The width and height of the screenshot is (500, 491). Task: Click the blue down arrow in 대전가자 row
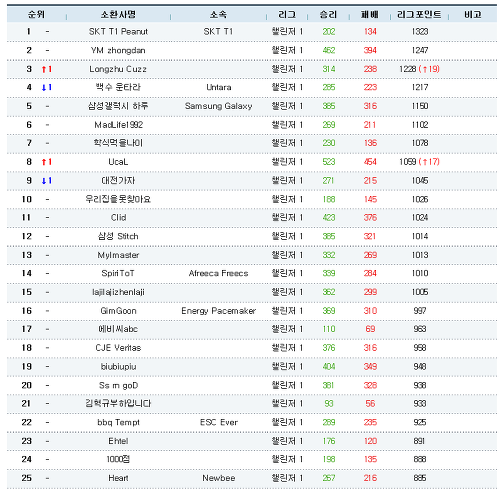(44, 181)
